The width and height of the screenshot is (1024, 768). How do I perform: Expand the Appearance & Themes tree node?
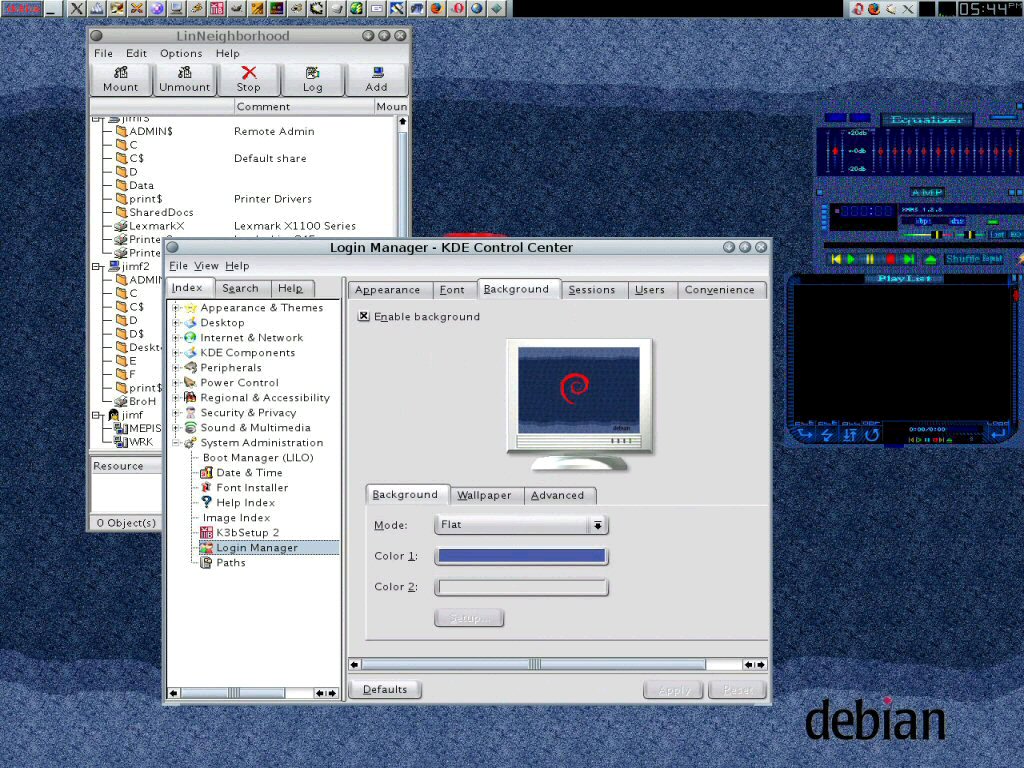176,308
